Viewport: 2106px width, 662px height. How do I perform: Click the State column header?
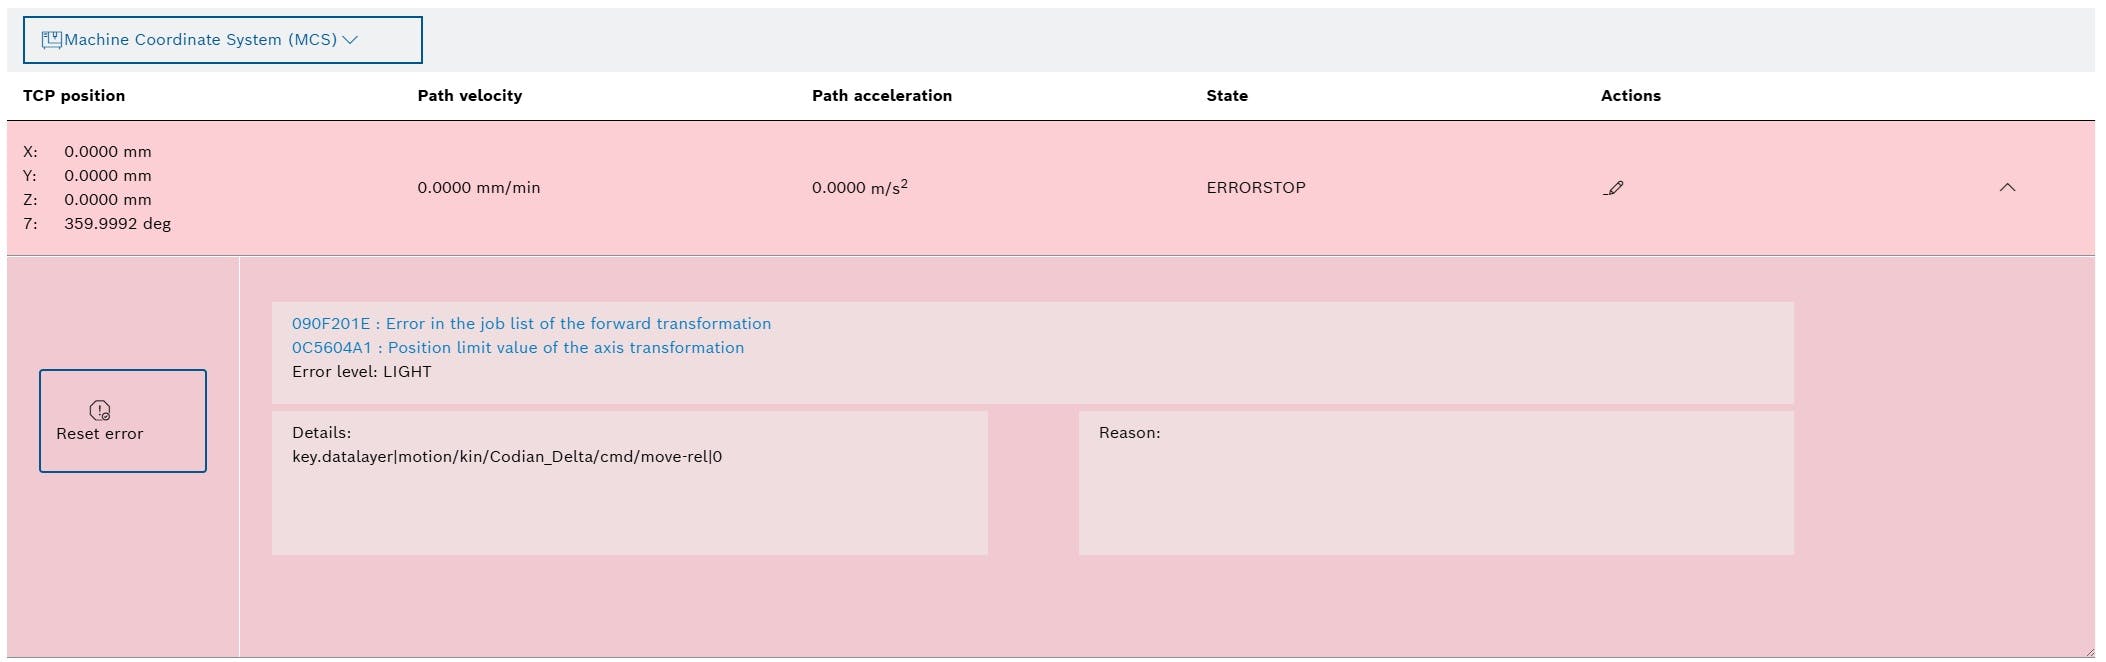tap(1226, 96)
